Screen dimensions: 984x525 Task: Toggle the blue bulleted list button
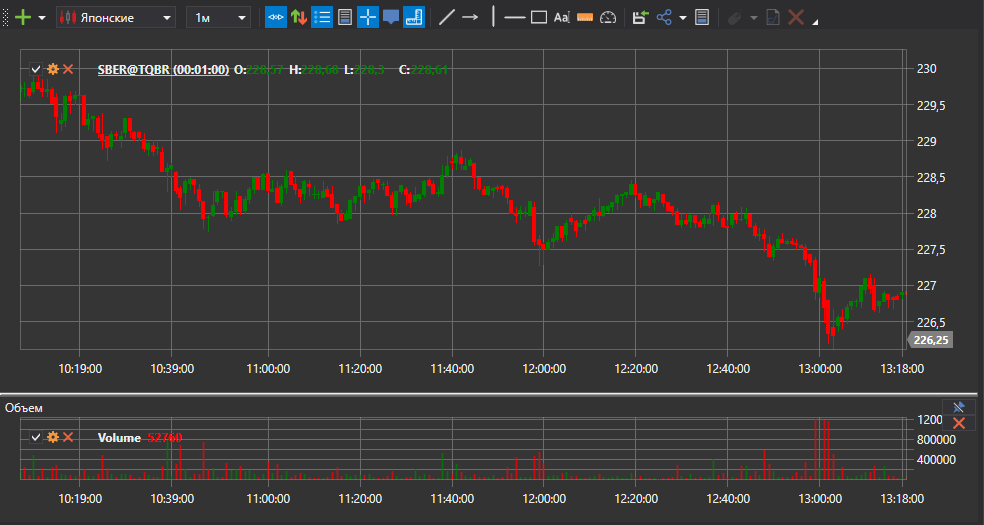[x=322, y=17]
